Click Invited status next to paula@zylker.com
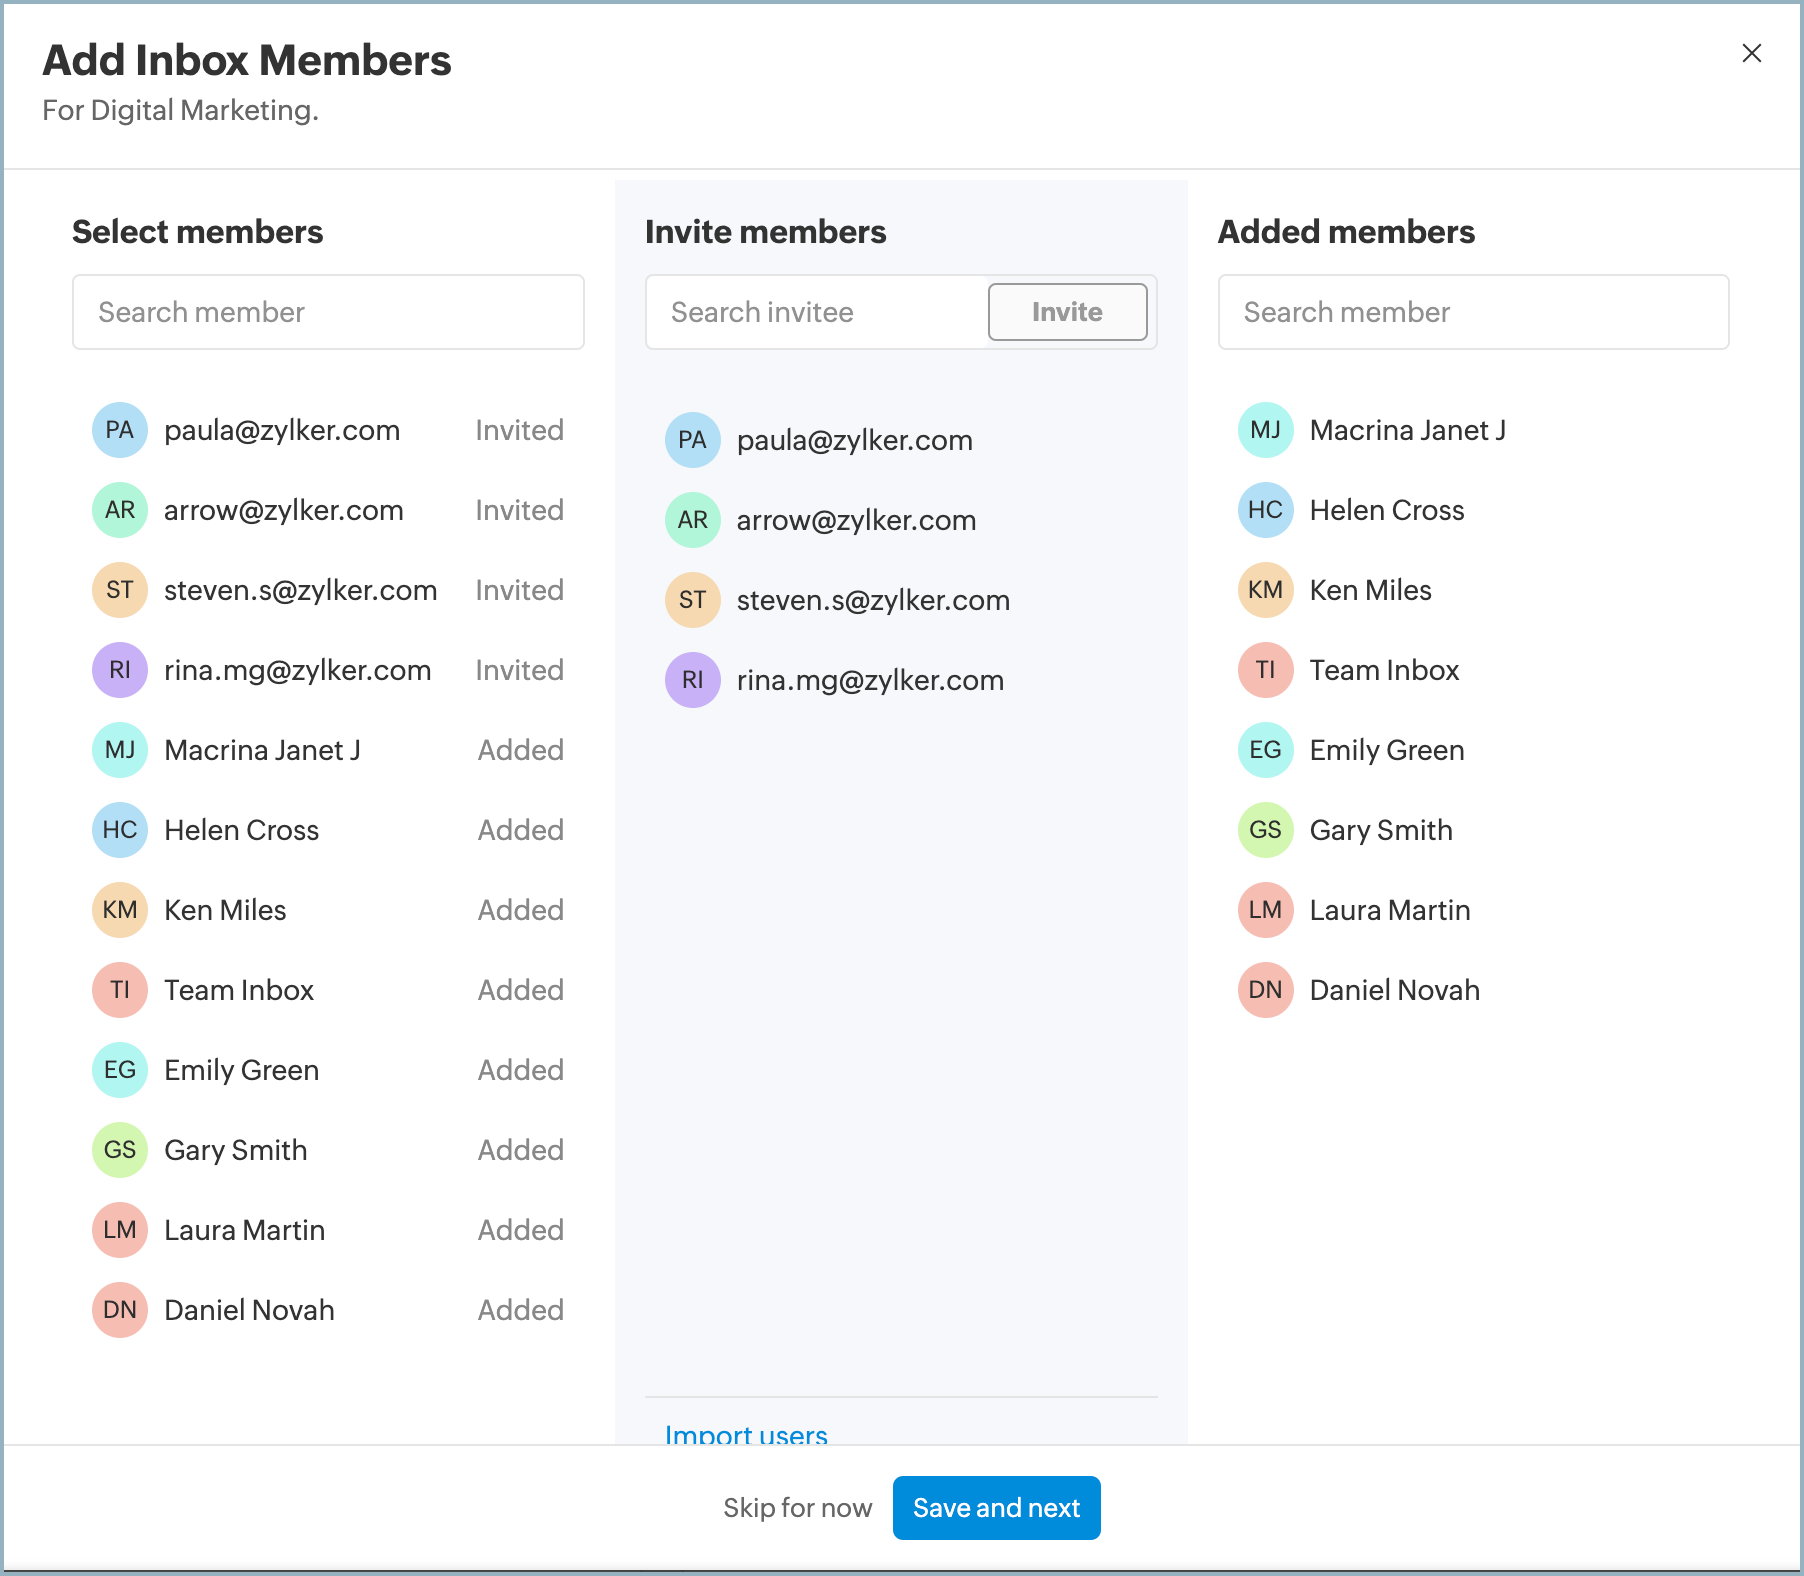The height and width of the screenshot is (1576, 1804). click(x=519, y=430)
